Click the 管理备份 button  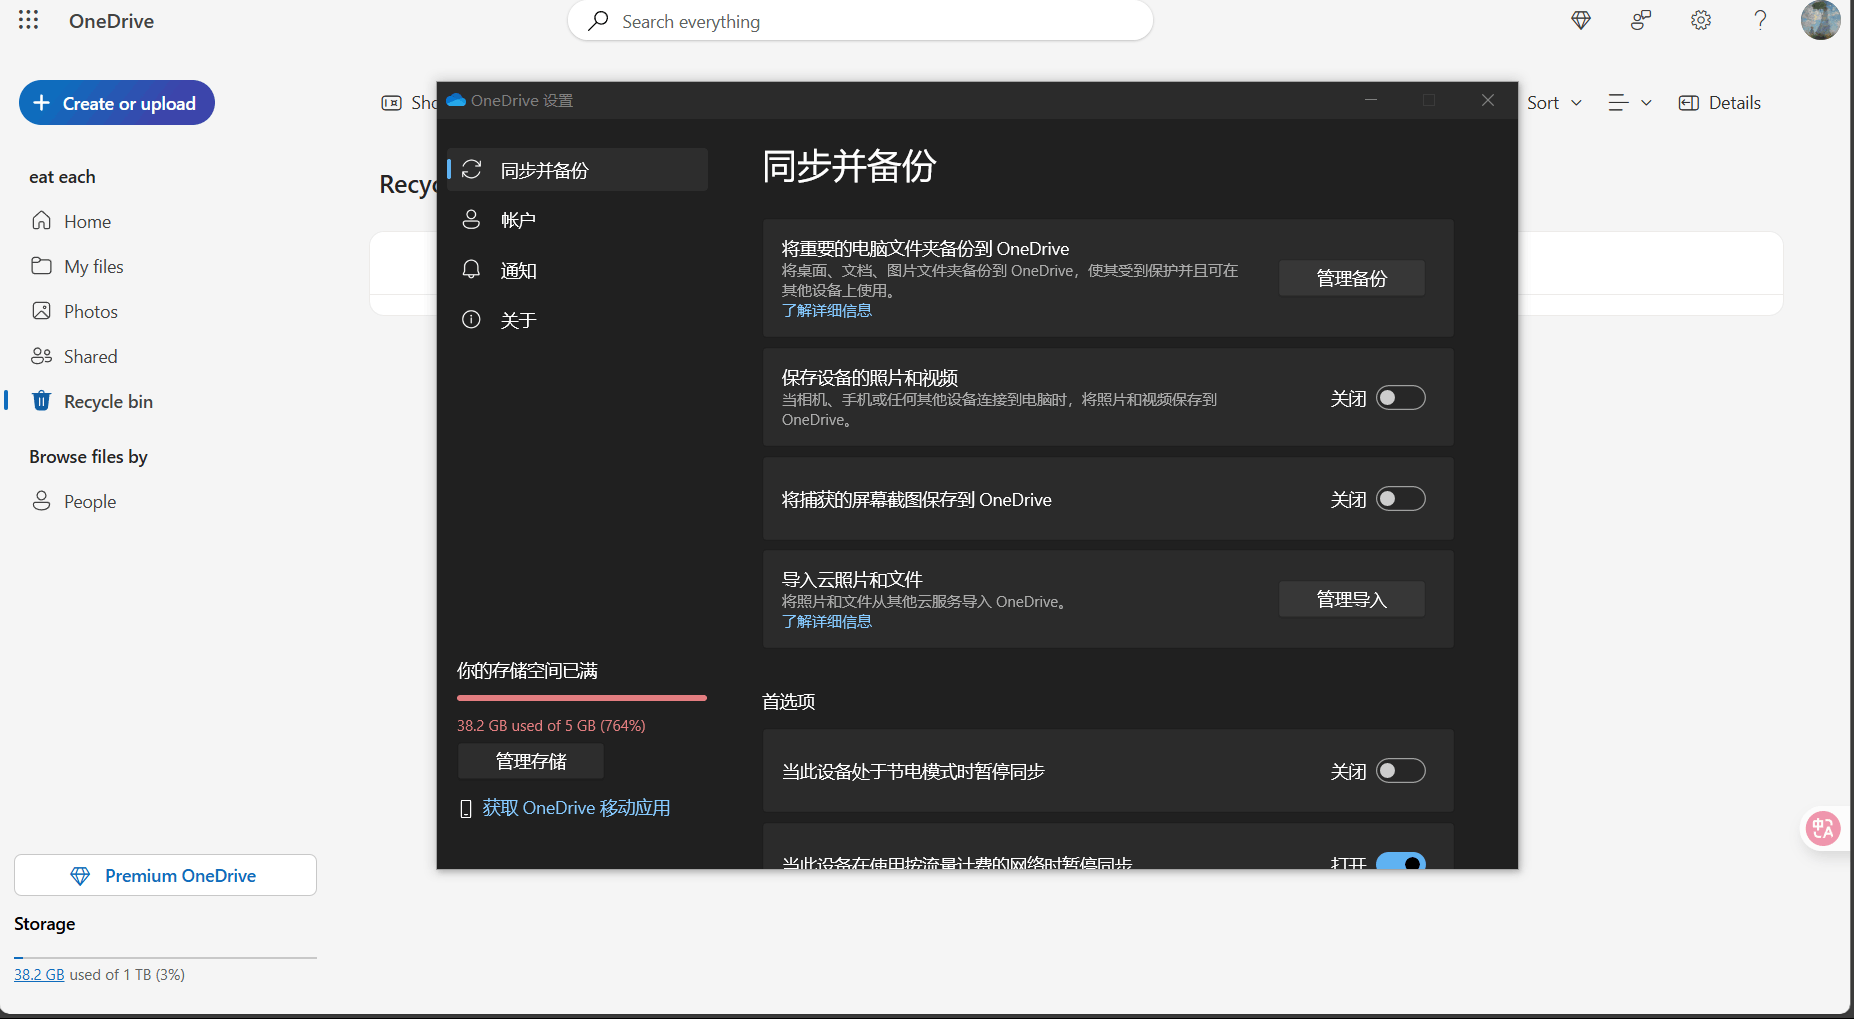(1351, 278)
